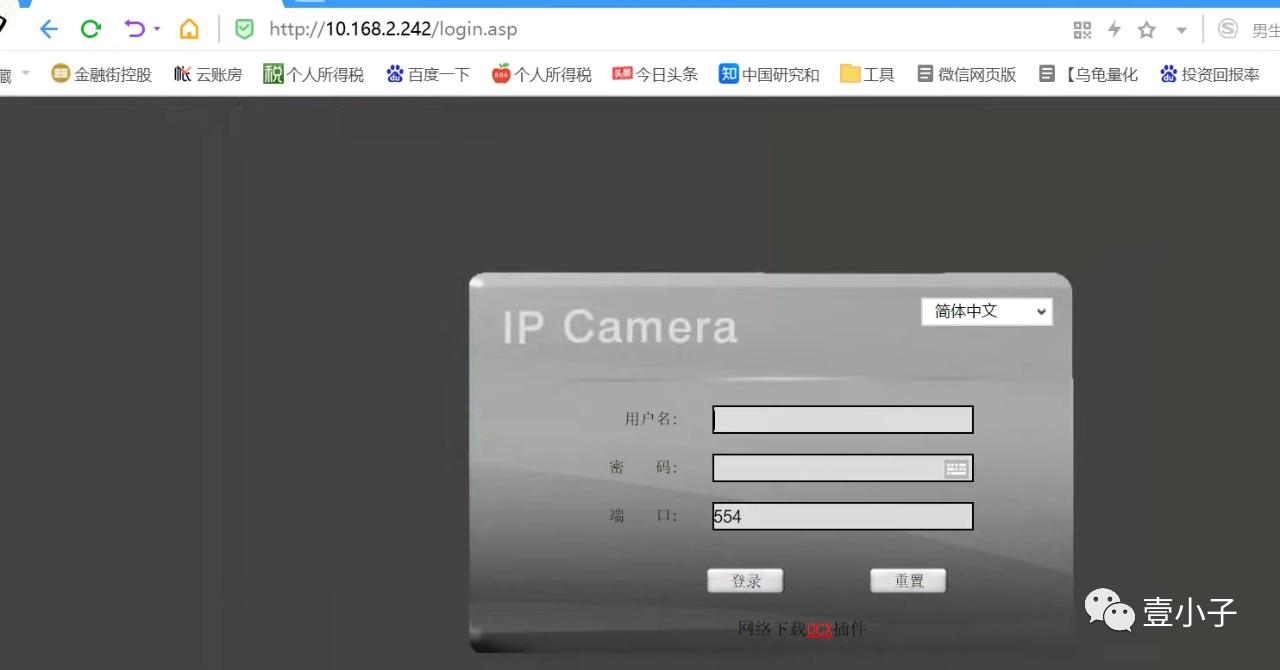Open the extensions grid icon beside the star
The image size is (1280, 670).
point(1081,29)
